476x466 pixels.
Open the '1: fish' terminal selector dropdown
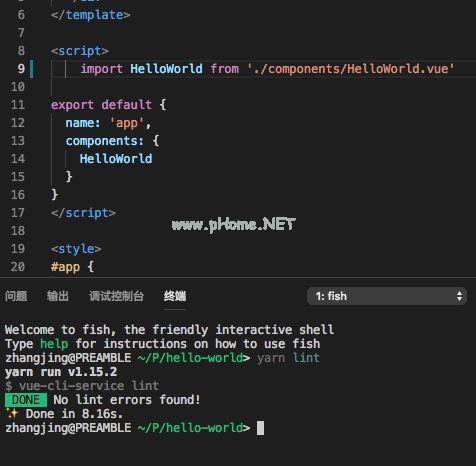coord(387,296)
